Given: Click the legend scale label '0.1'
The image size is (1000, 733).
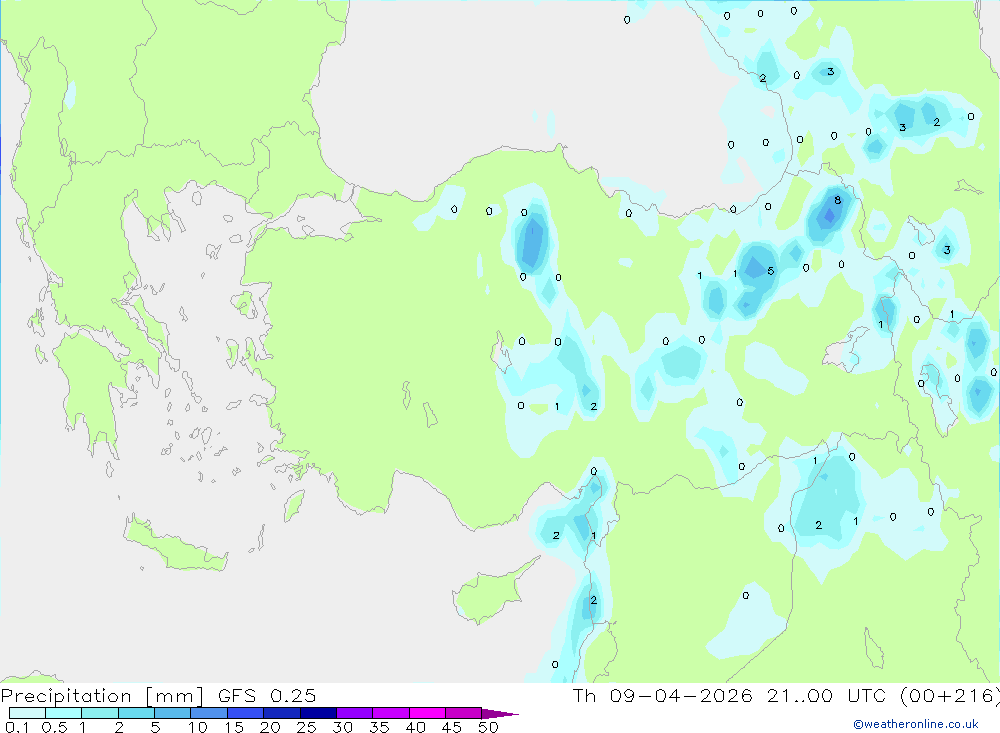Looking at the screenshot, I should coord(17,727).
